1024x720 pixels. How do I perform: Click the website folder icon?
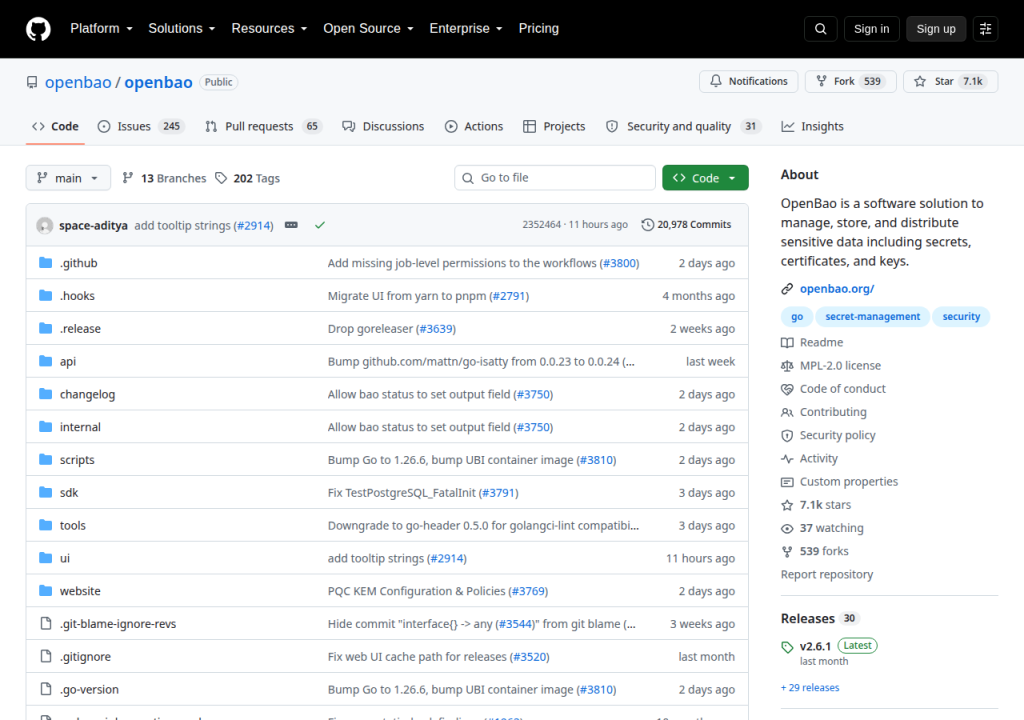(45, 591)
